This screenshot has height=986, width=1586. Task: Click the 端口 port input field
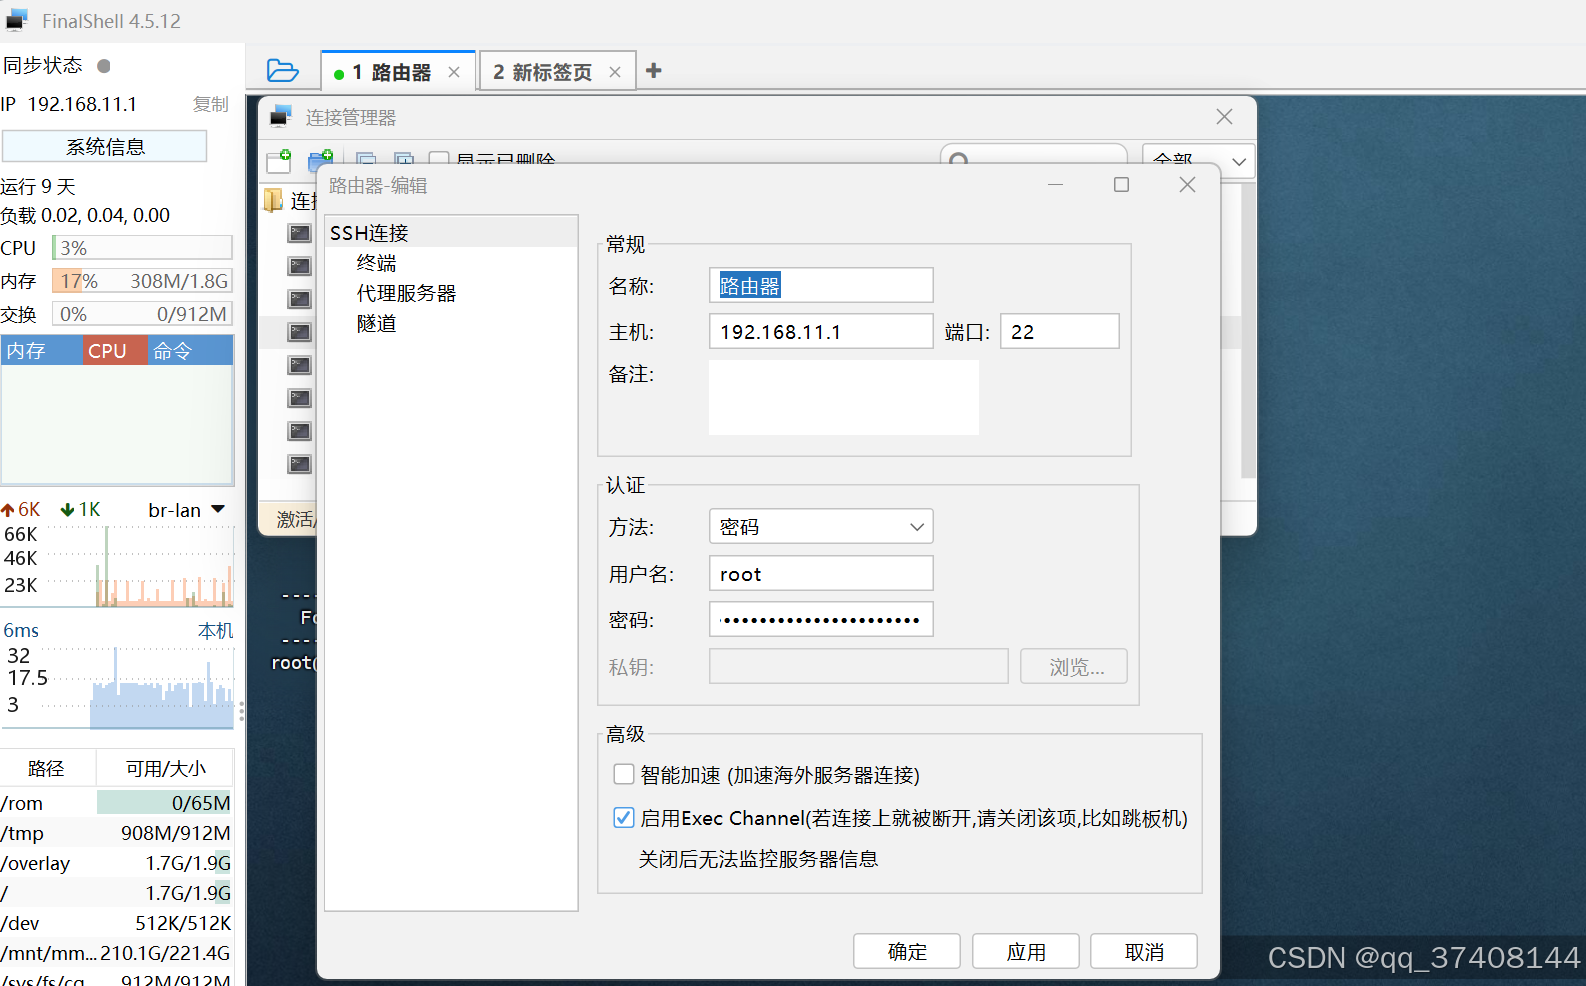click(1060, 331)
